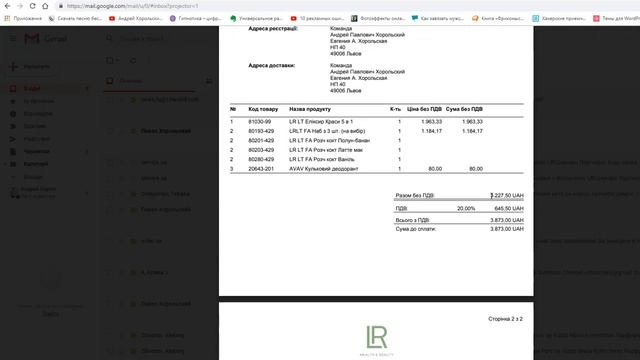Click product code 80201-429

click(x=261, y=140)
